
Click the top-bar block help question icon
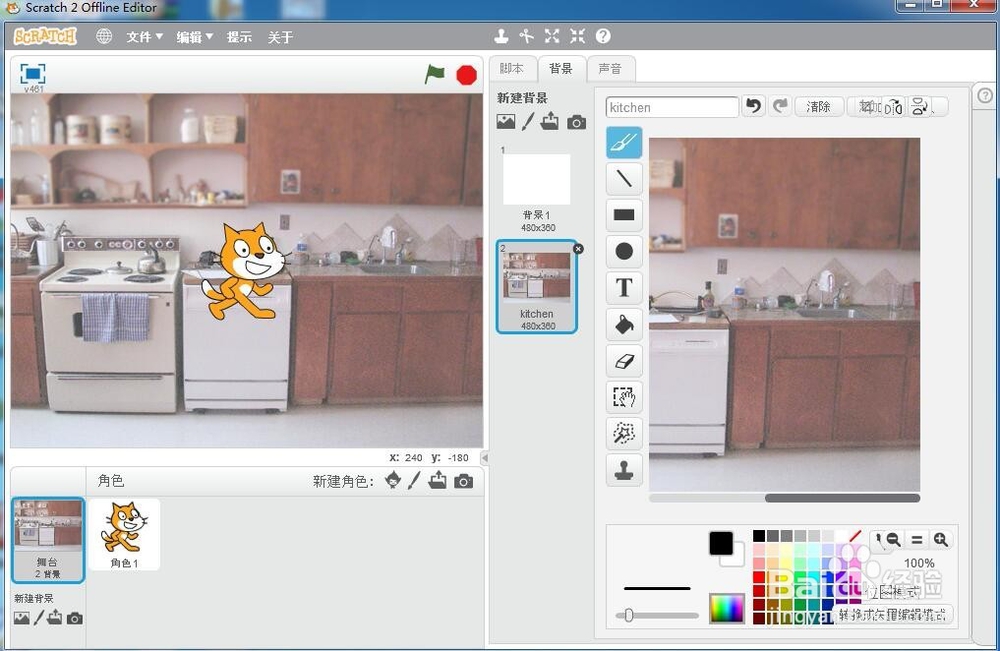coord(603,36)
